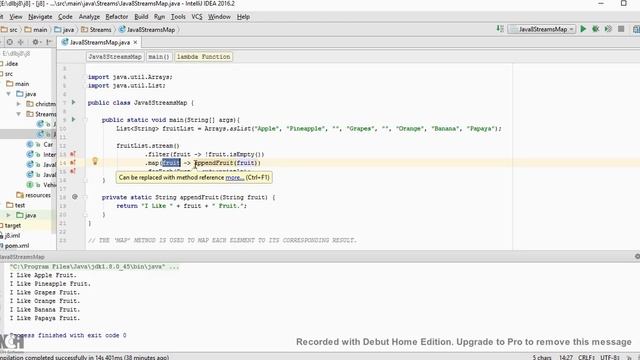Select the Car class in project tree
640x360 pixels.
pos(40,144)
